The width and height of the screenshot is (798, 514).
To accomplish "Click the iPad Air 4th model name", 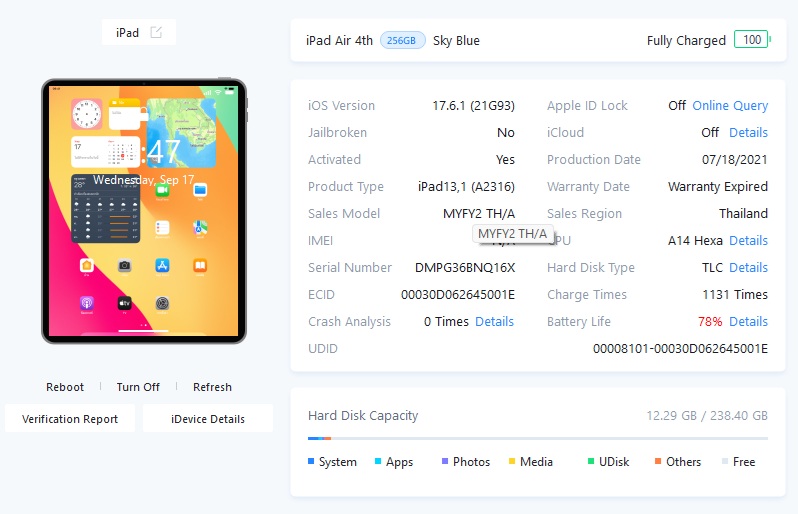I will (339, 40).
